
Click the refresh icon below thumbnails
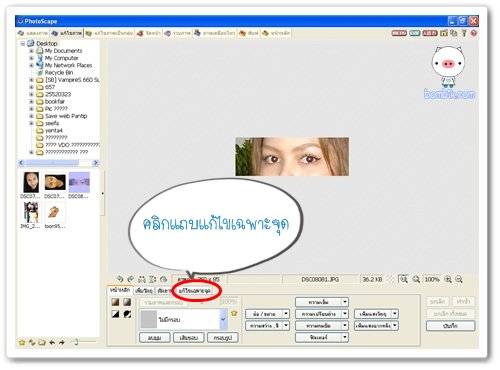click(x=32, y=342)
